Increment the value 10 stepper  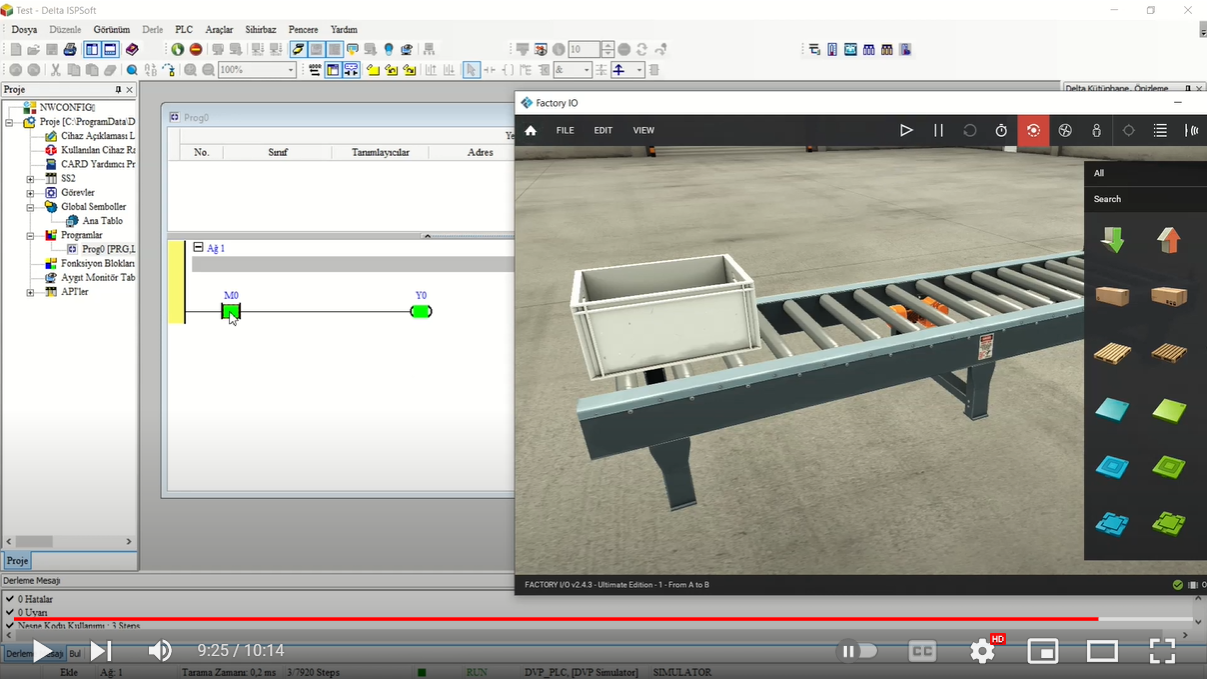coord(607,45)
